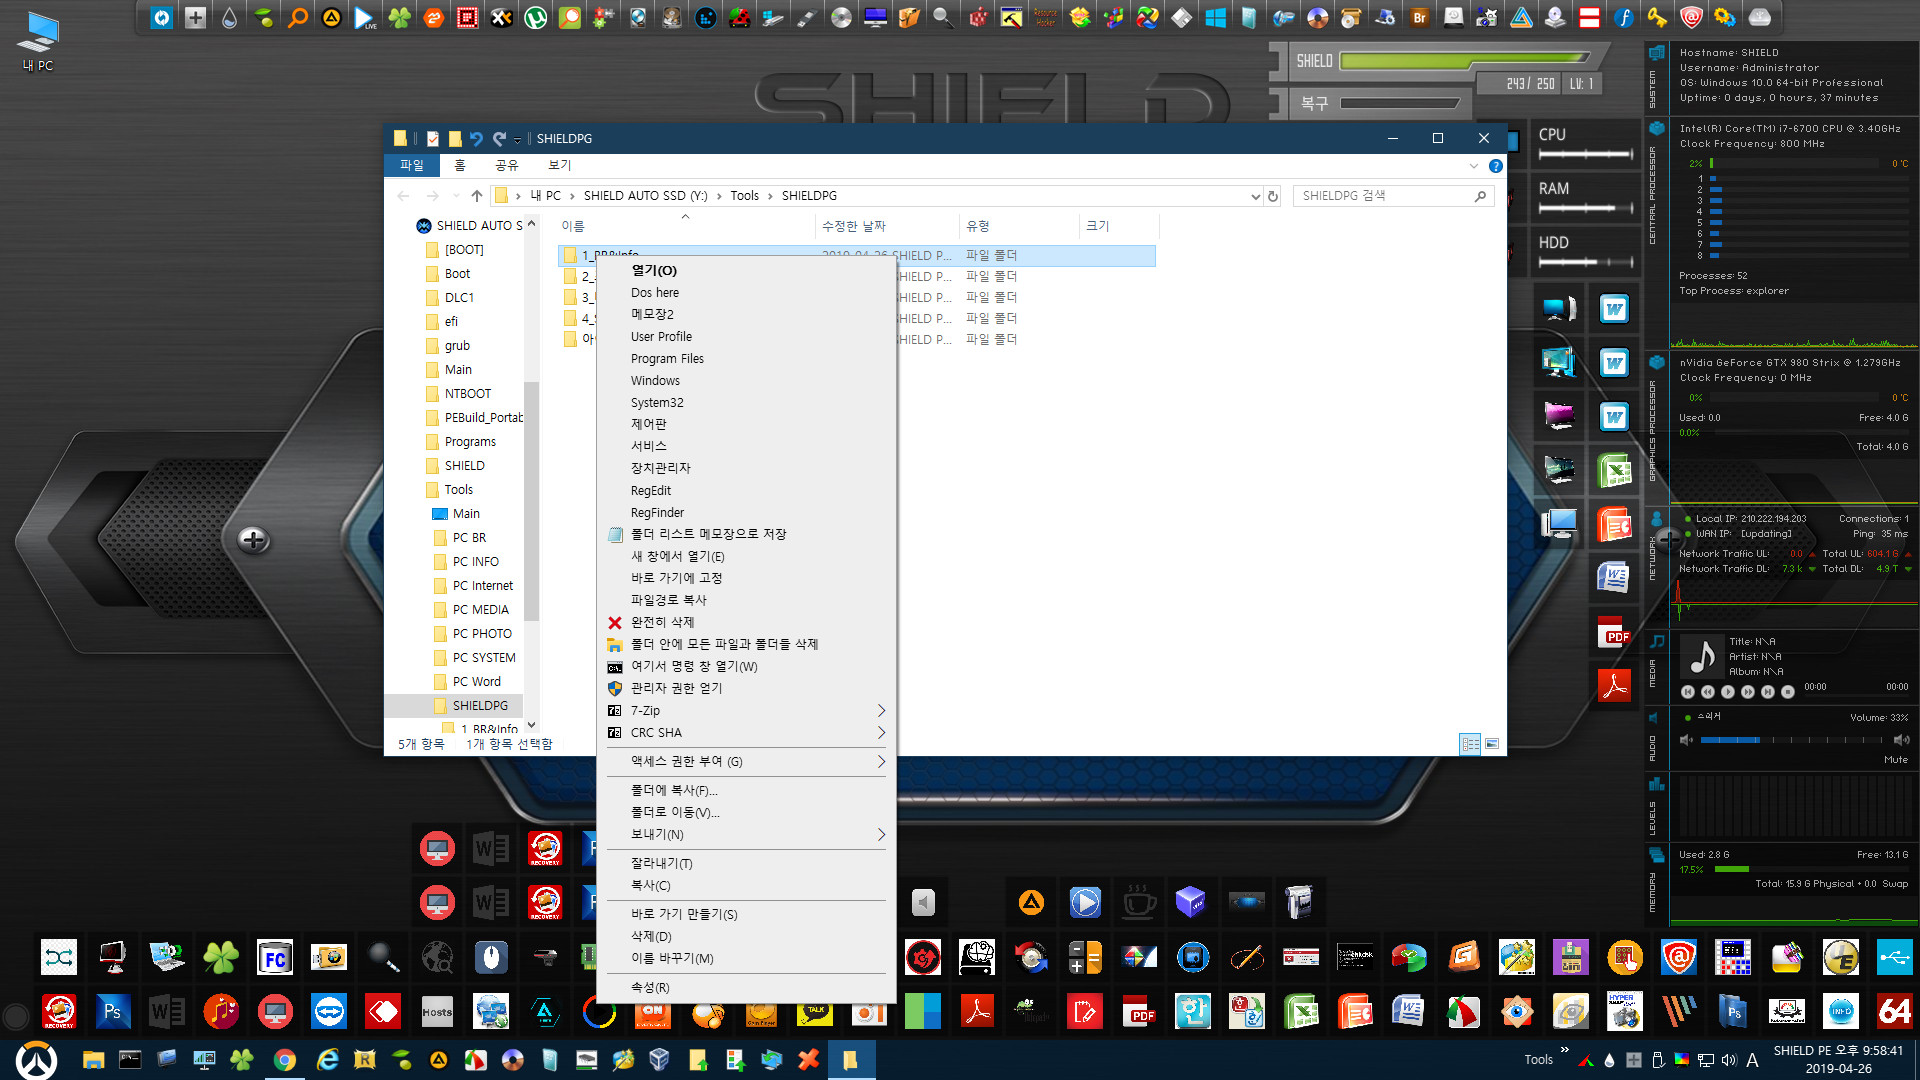This screenshot has height=1080, width=1920.
Task: Open the 파일 ribbon tab
Action: click(412, 165)
